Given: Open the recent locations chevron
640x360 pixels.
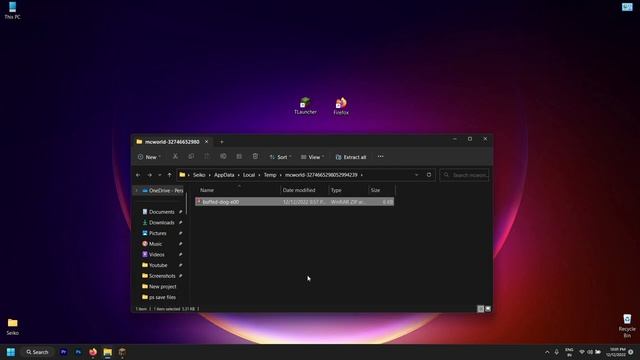Looking at the screenshot, I should pyautogui.click(x=160, y=175).
